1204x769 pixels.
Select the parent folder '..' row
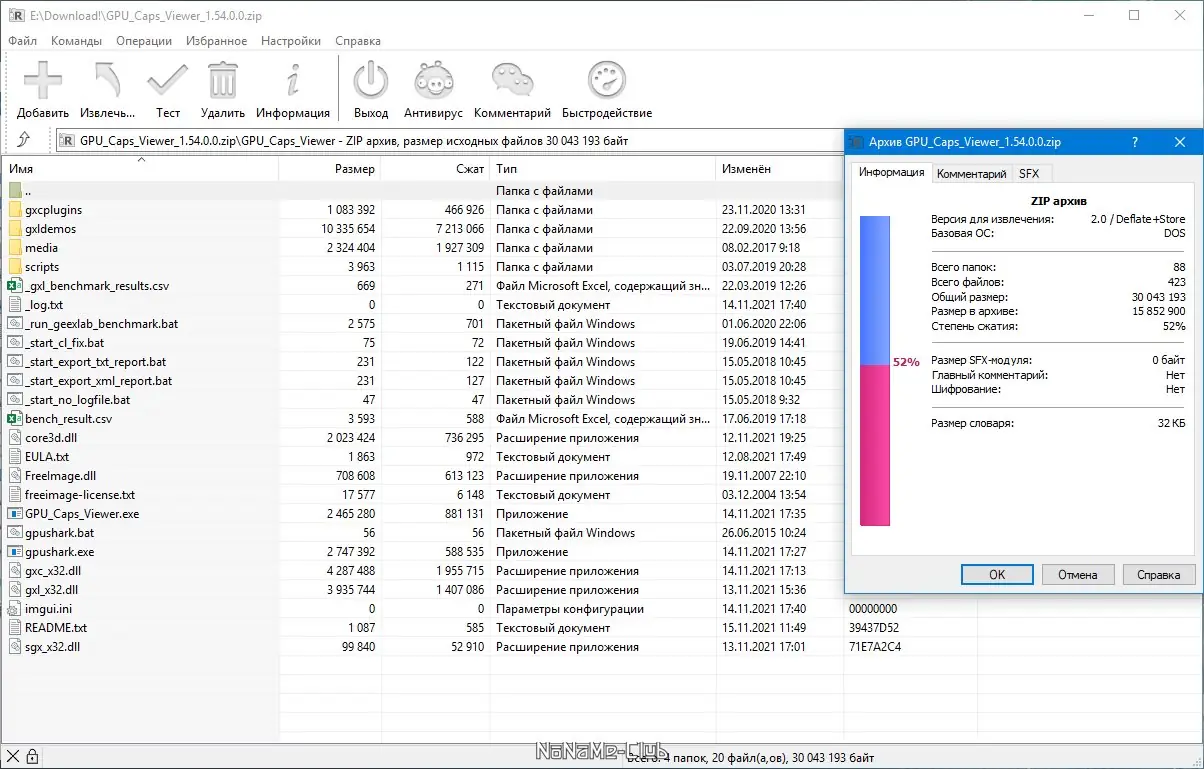click(422, 191)
